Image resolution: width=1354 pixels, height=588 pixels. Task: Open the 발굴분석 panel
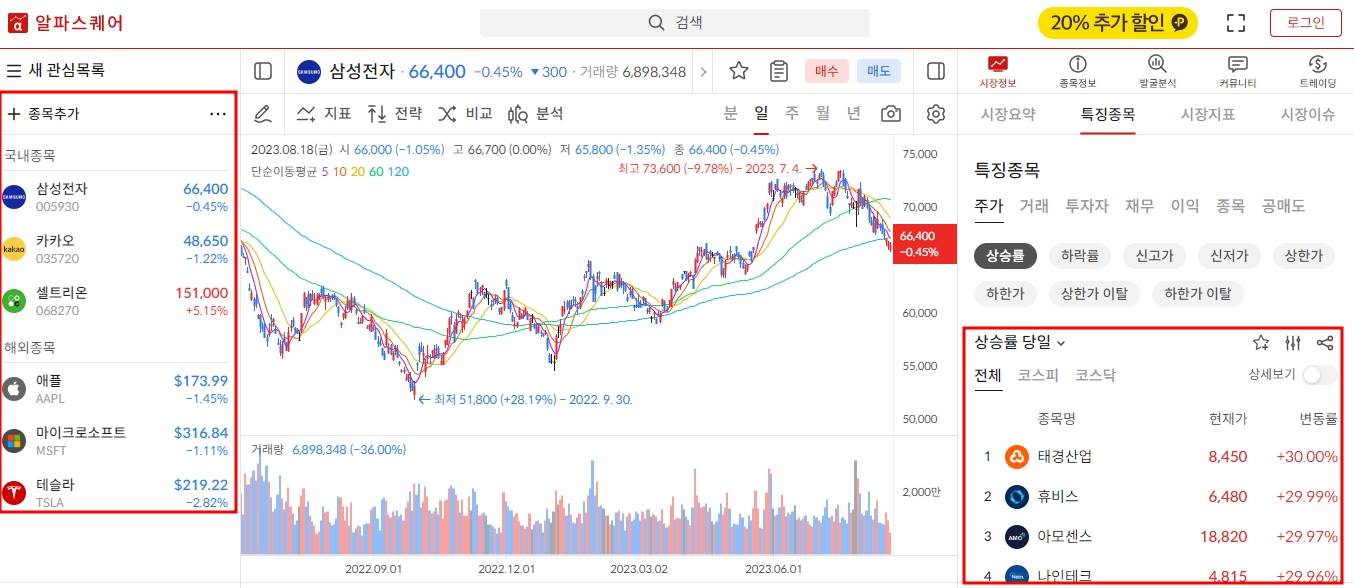(x=1157, y=72)
